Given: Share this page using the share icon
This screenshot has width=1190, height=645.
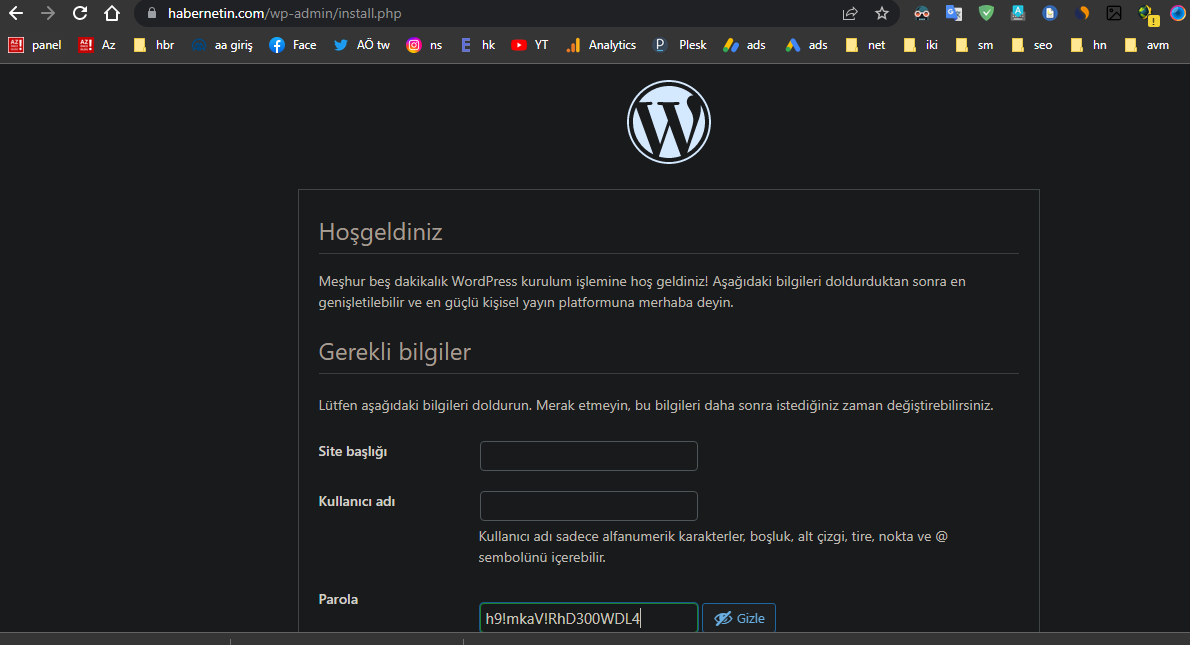Looking at the screenshot, I should tap(850, 14).
